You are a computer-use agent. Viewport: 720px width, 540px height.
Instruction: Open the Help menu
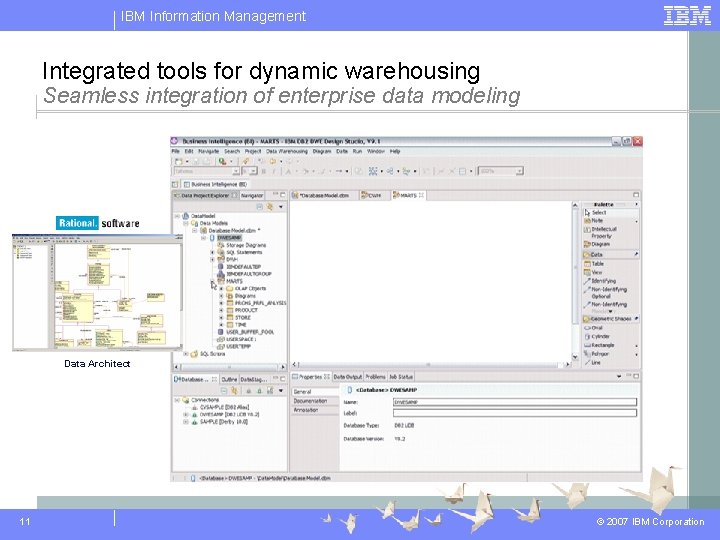394,151
